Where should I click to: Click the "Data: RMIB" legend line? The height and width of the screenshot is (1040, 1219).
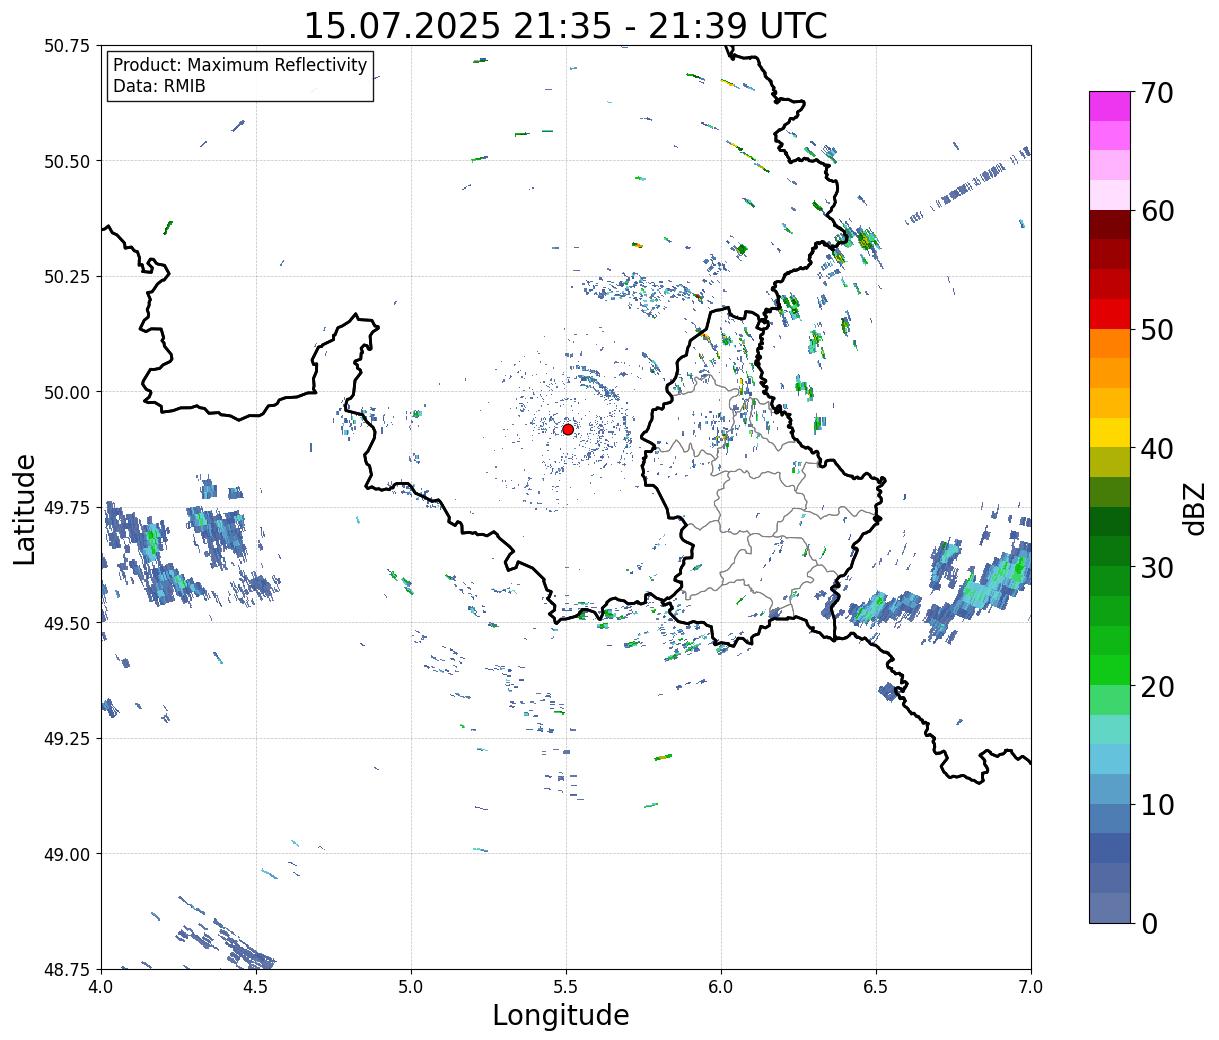pyautogui.click(x=159, y=86)
